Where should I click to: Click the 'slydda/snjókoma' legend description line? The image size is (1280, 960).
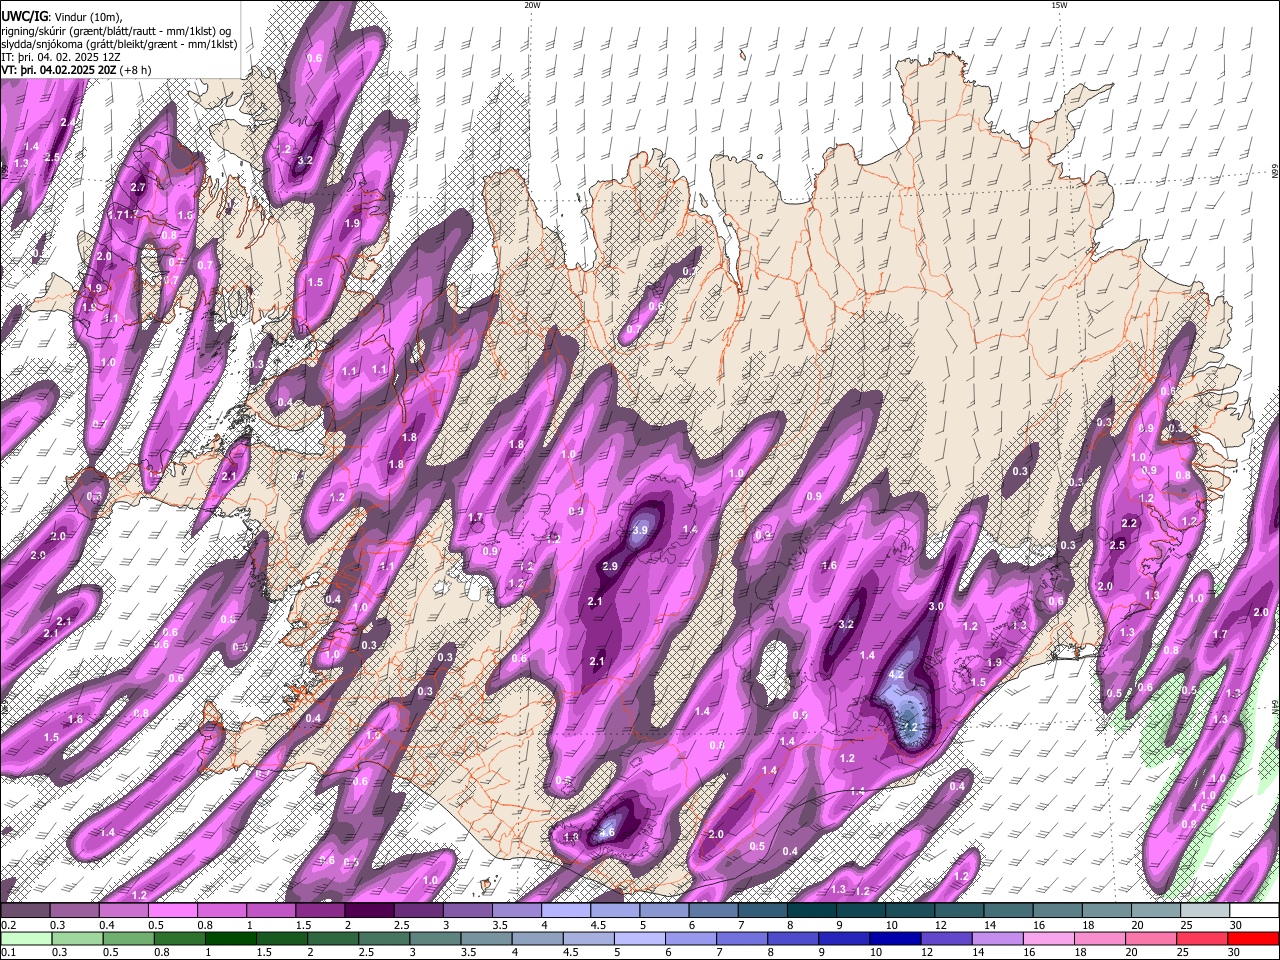point(119,44)
